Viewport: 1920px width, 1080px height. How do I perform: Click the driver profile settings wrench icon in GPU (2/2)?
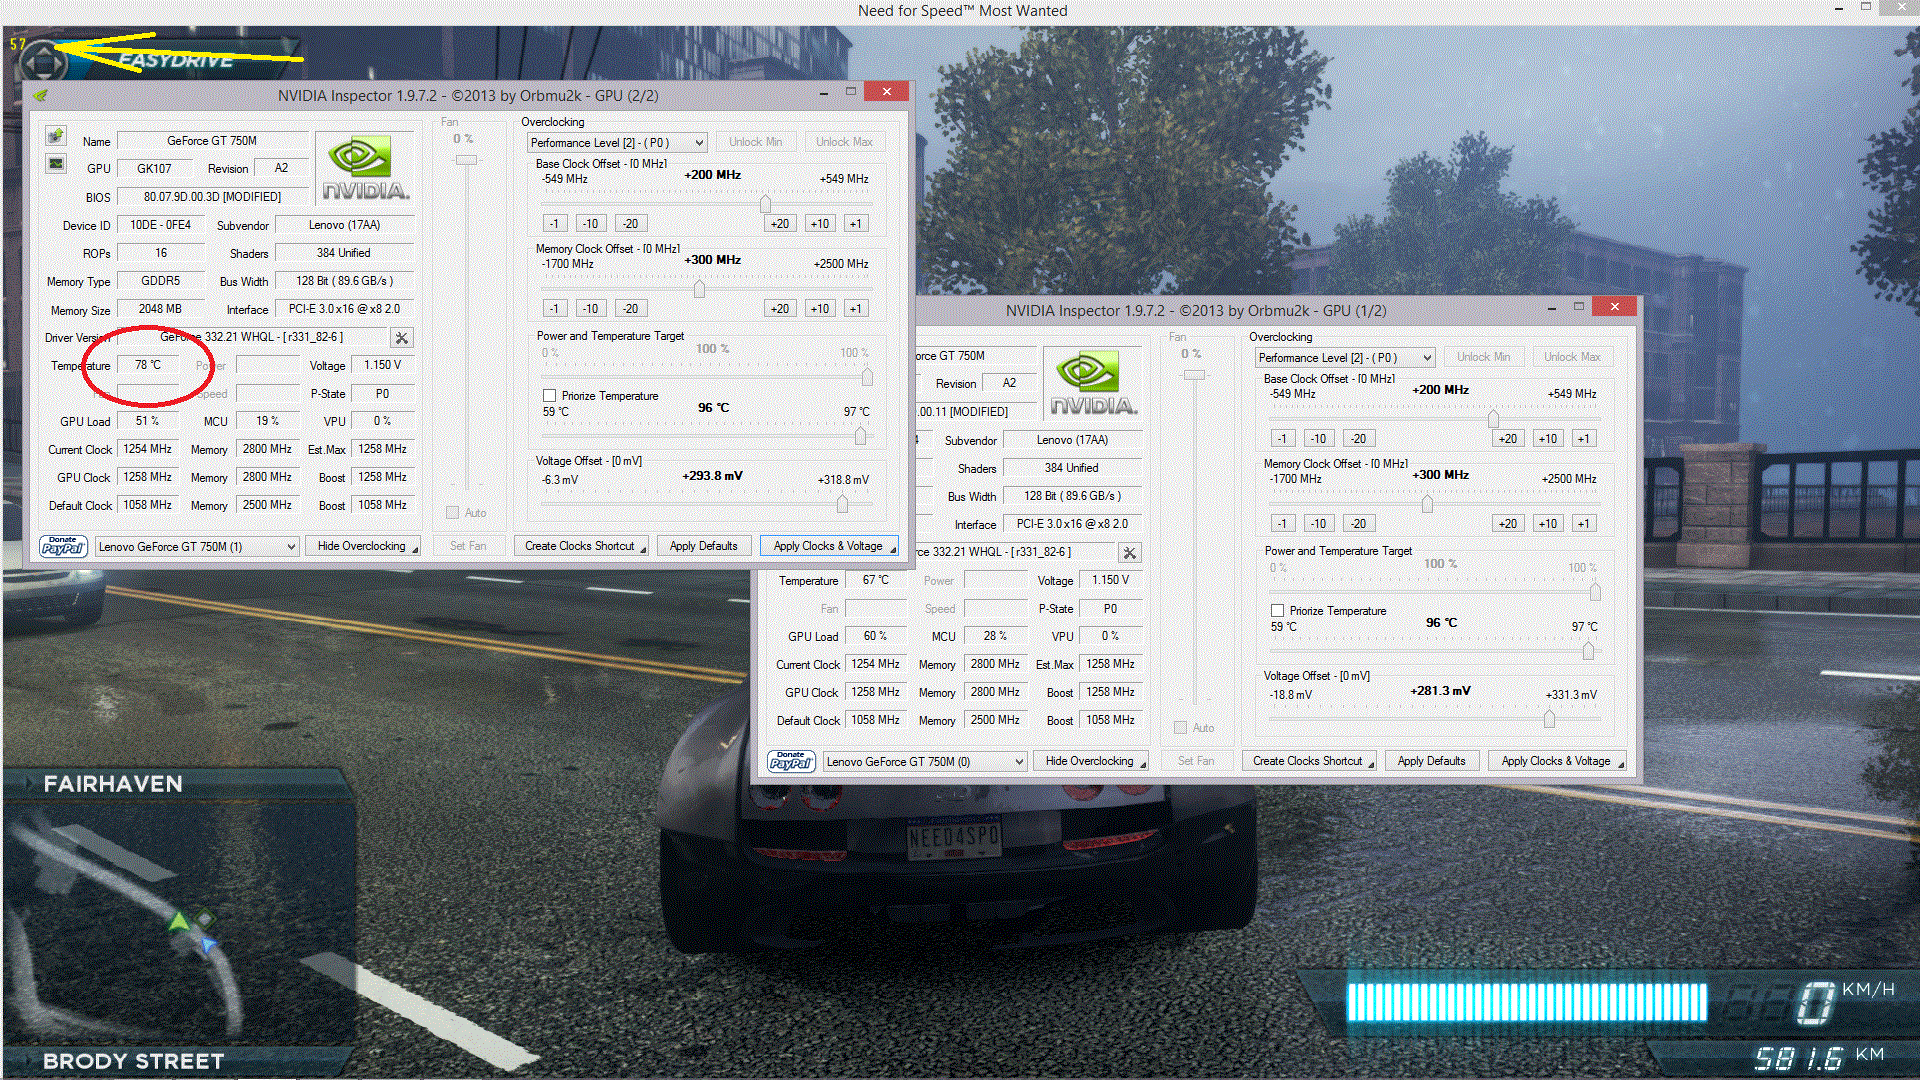point(401,338)
